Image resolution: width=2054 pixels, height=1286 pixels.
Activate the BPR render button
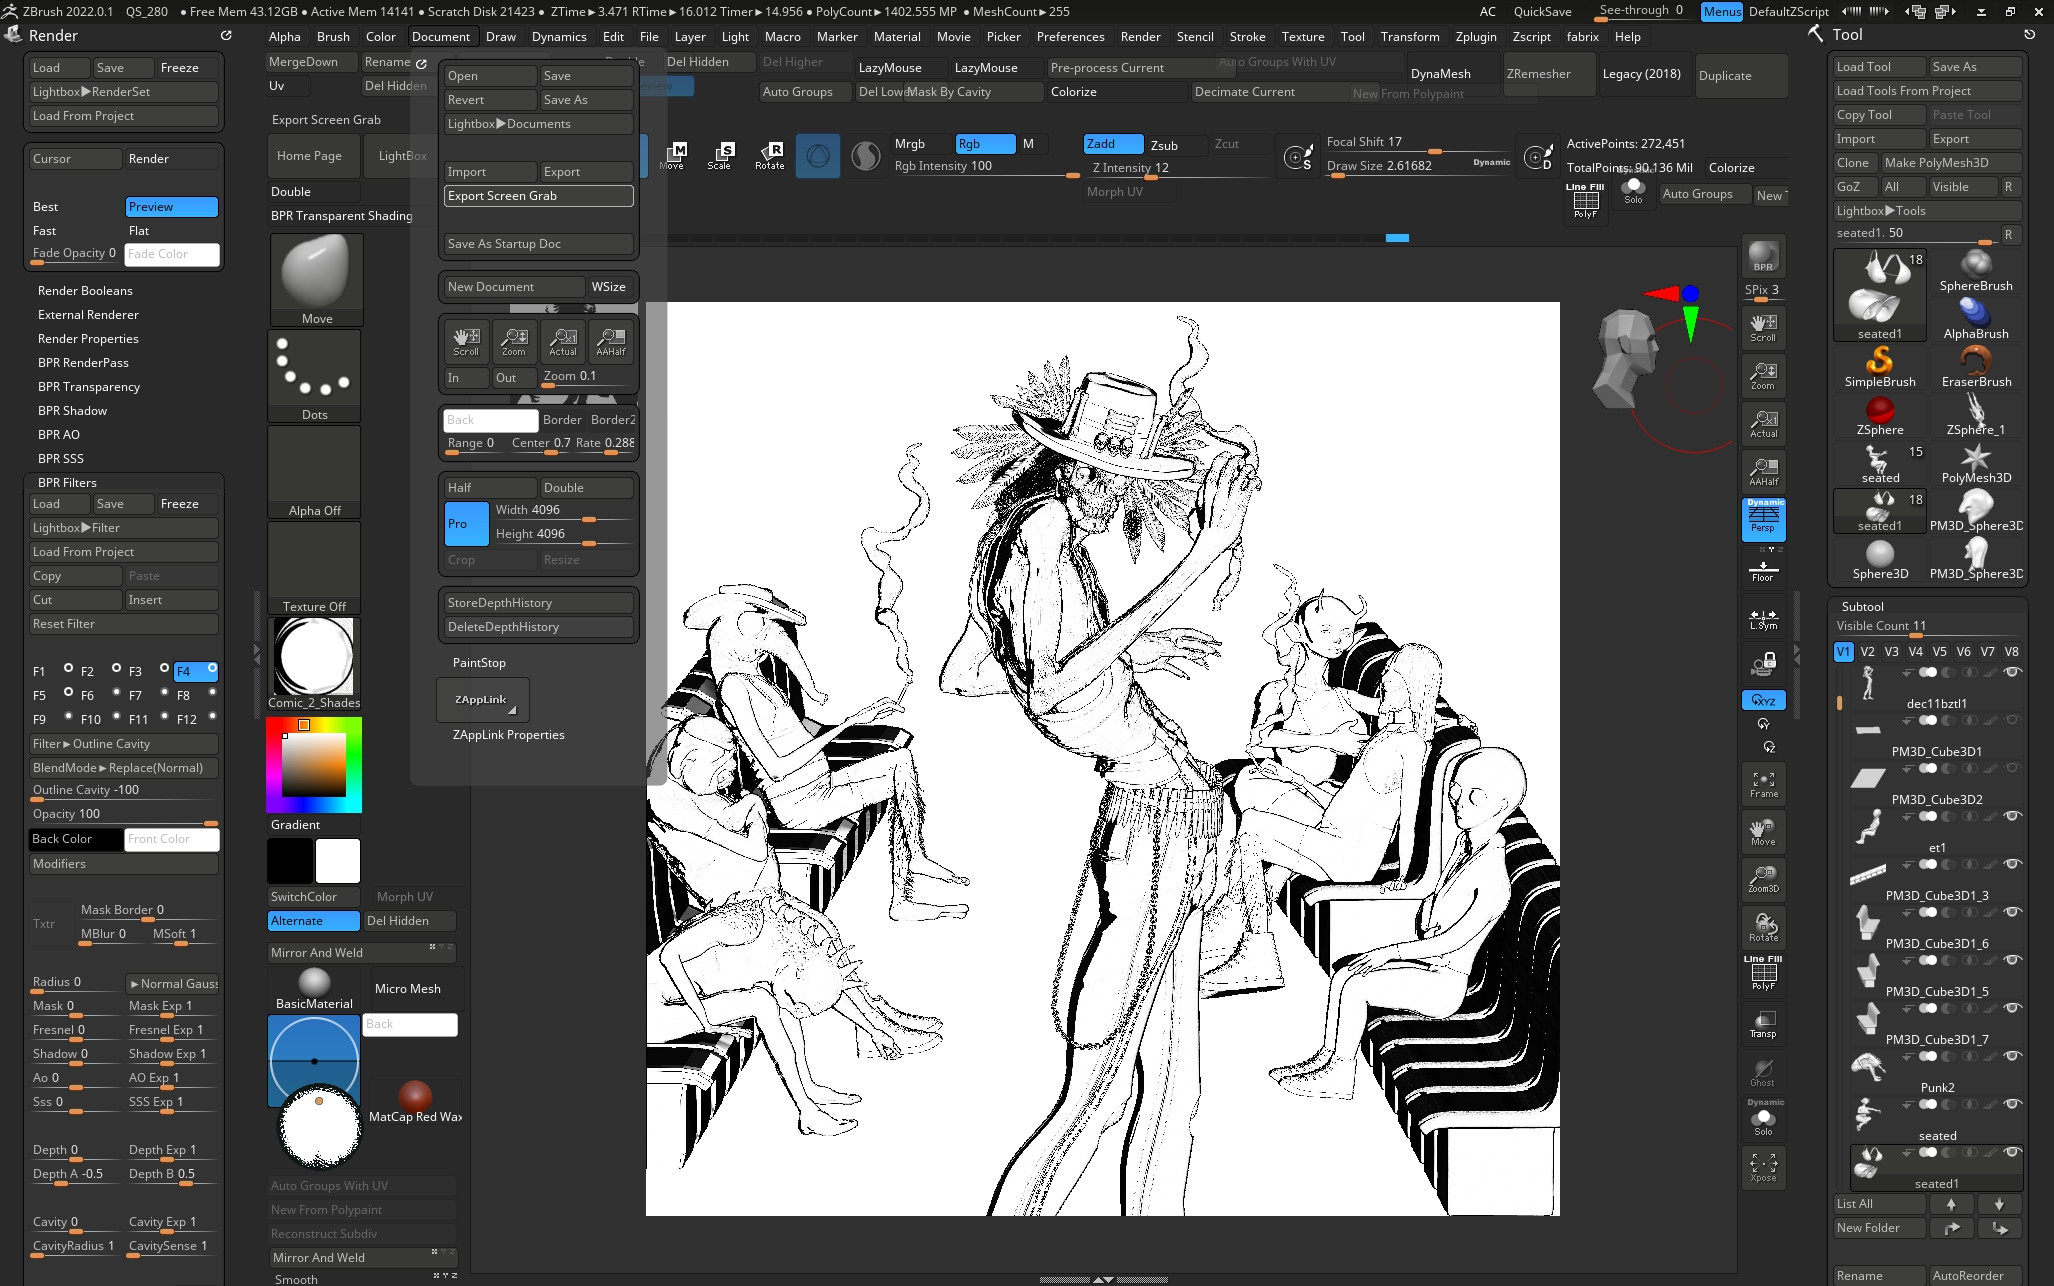(1762, 255)
